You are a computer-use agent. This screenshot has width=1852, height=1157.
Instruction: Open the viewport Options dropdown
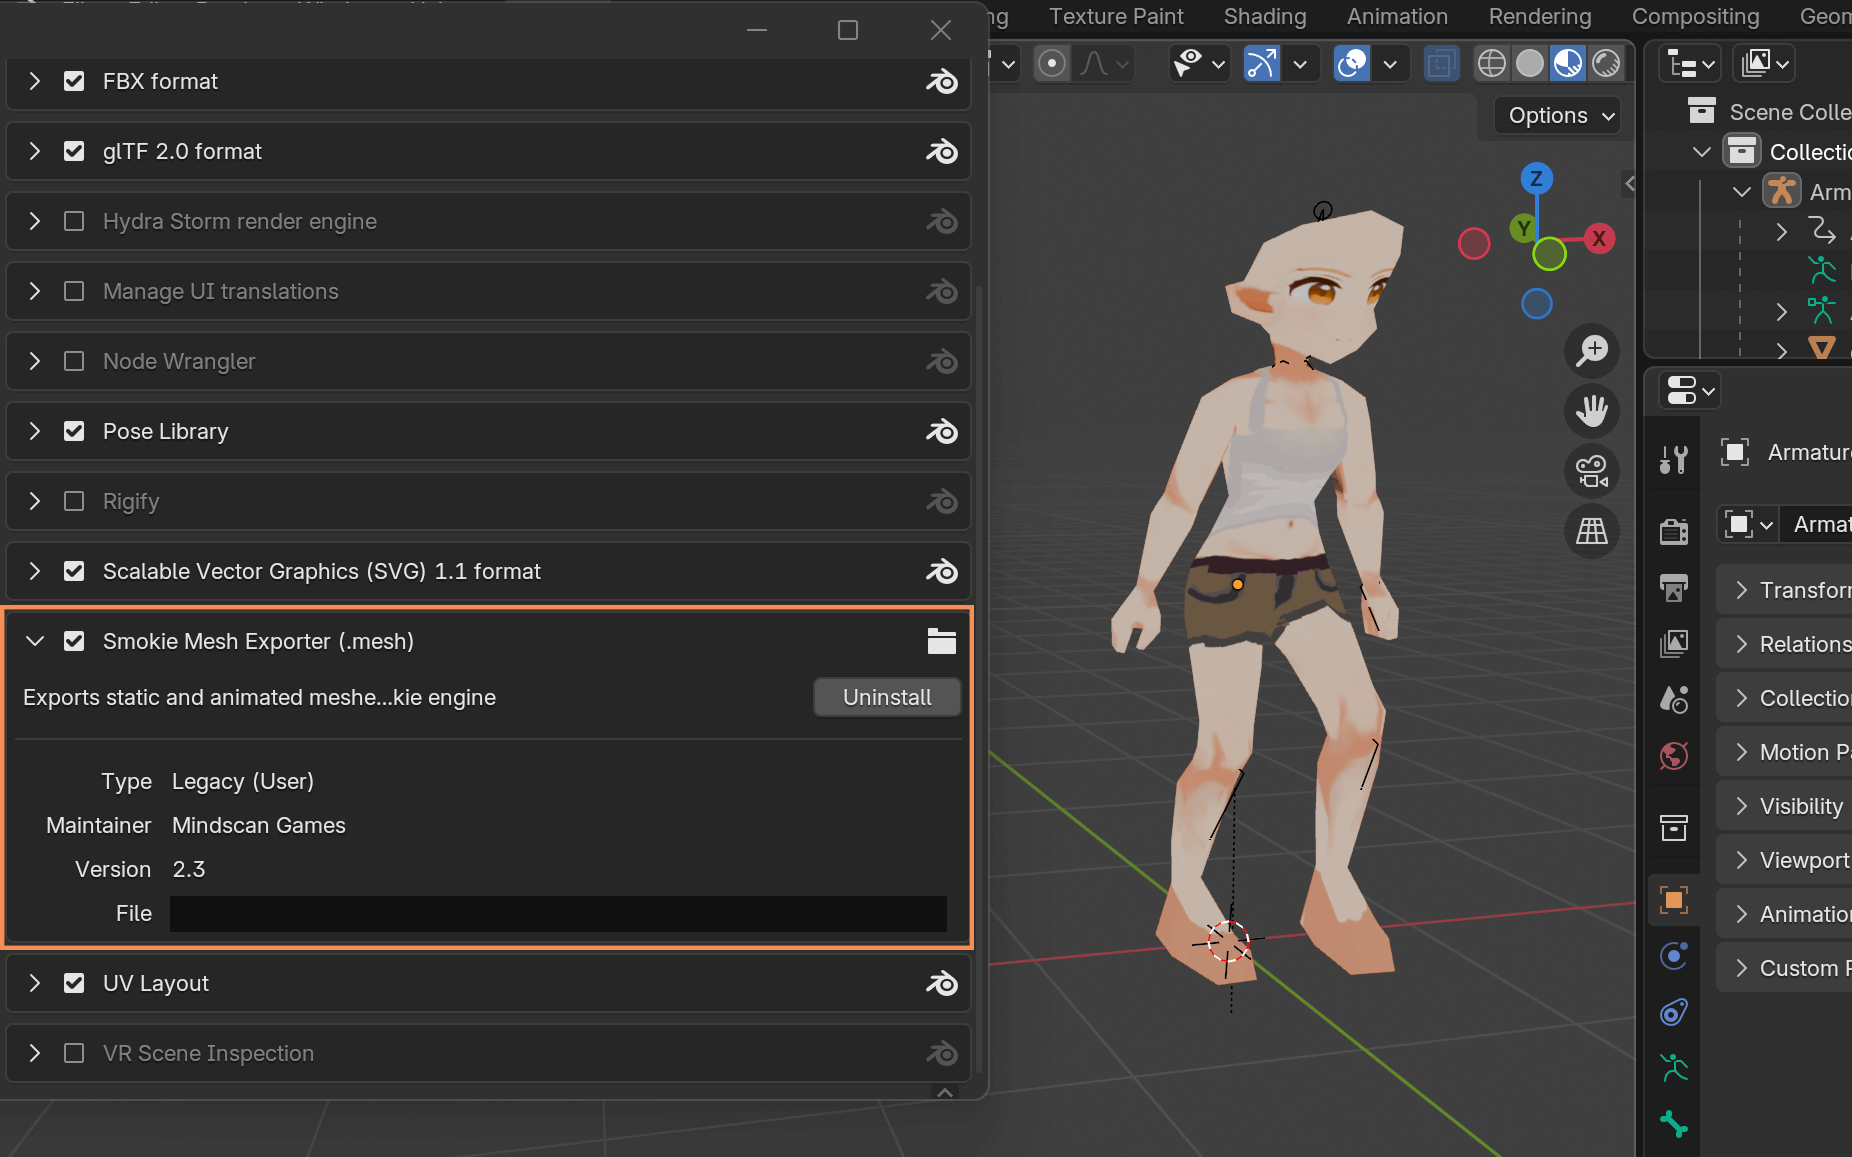(1554, 115)
